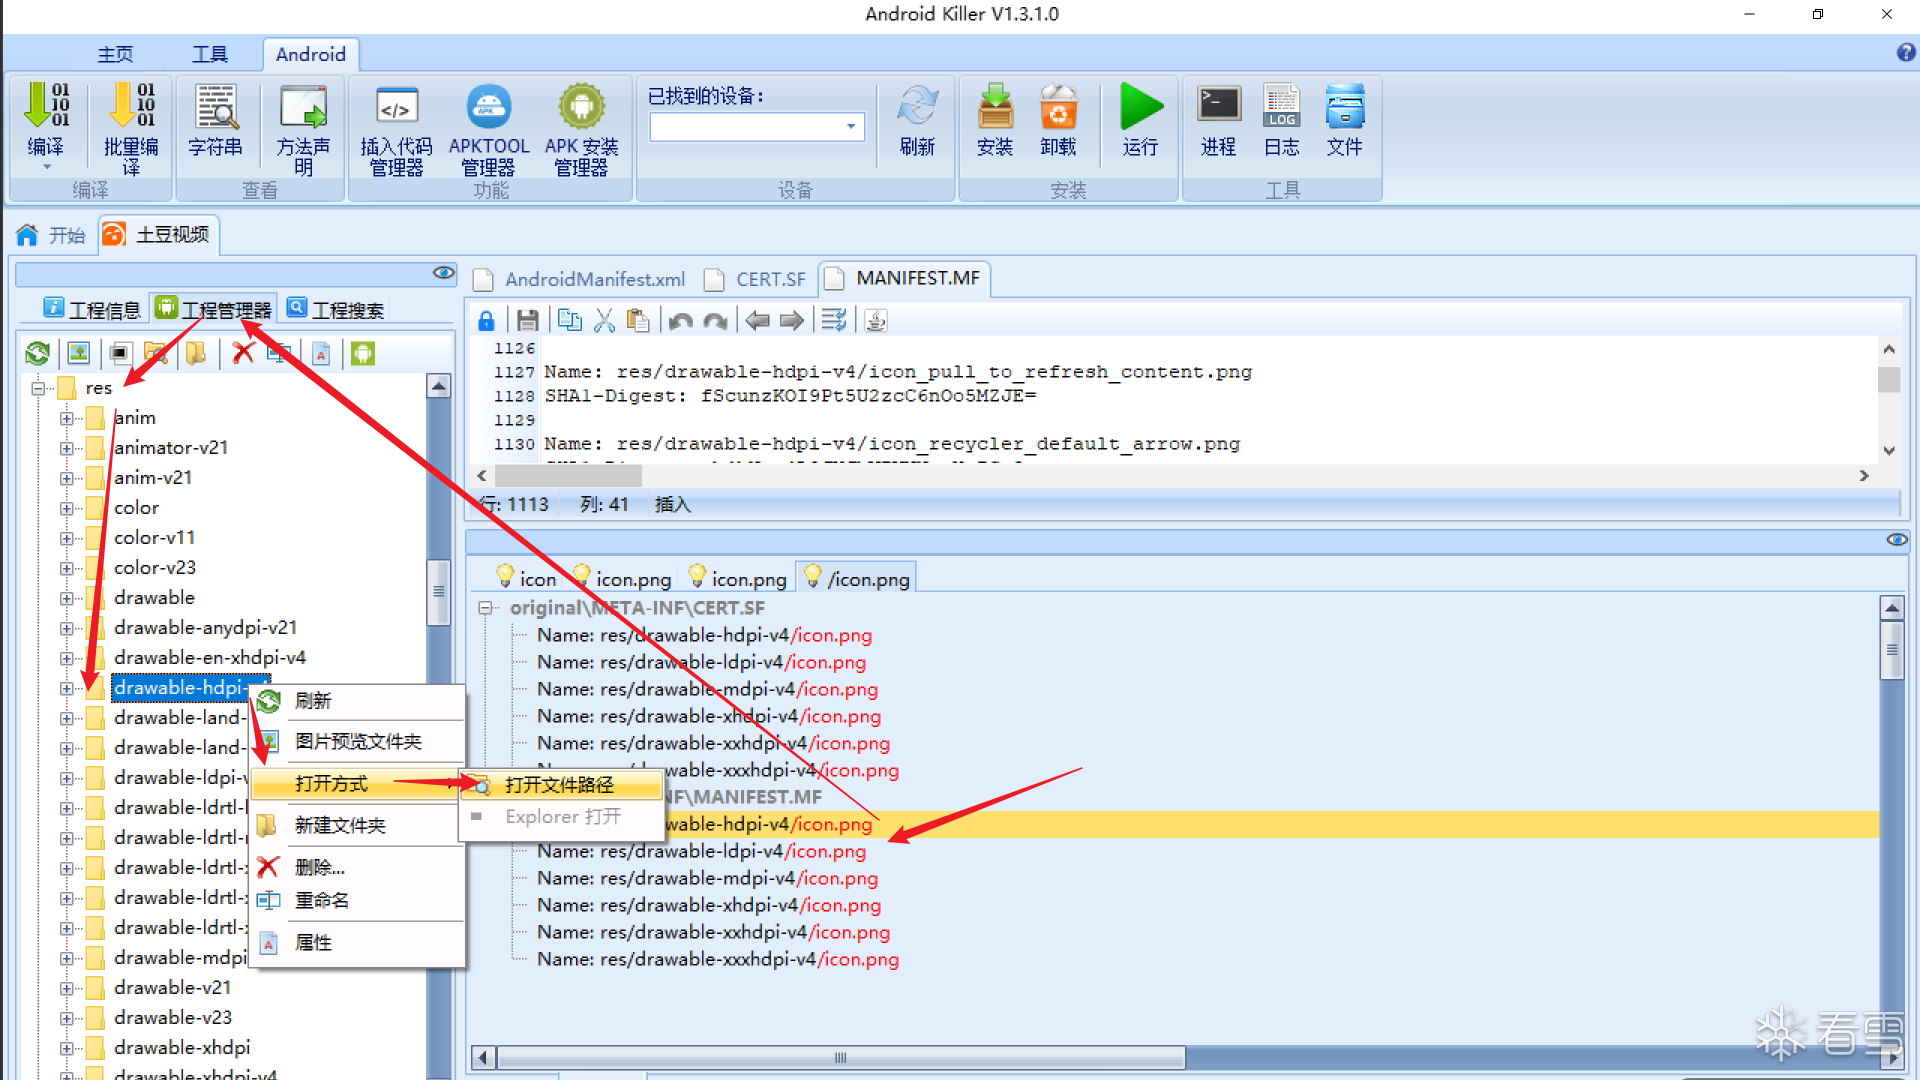Viewport: 1920px width, 1080px height.
Task: Collapse the res folder node
Action: coord(38,388)
